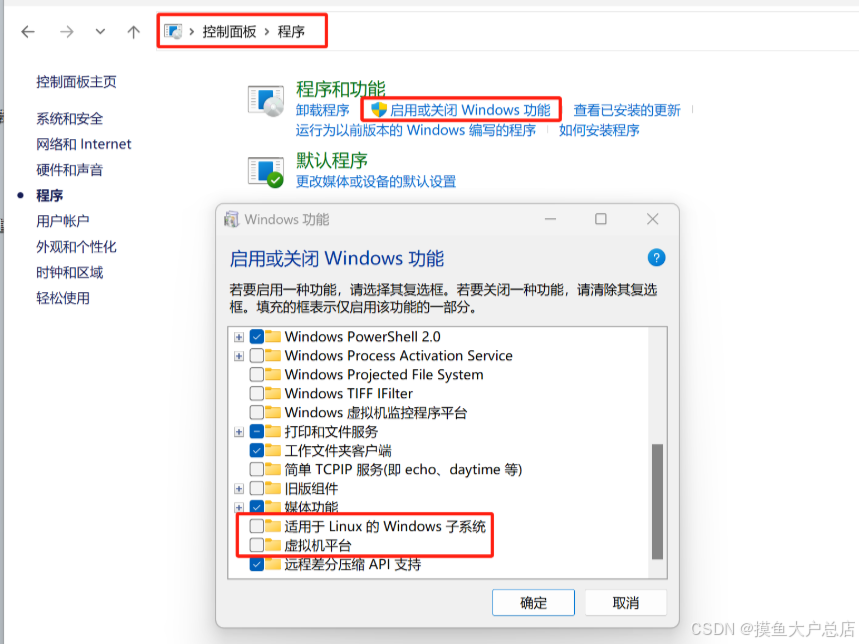Enable 适用于 Linux 的 Windows 子系统 checkbox
The image size is (859, 644).
[256, 526]
